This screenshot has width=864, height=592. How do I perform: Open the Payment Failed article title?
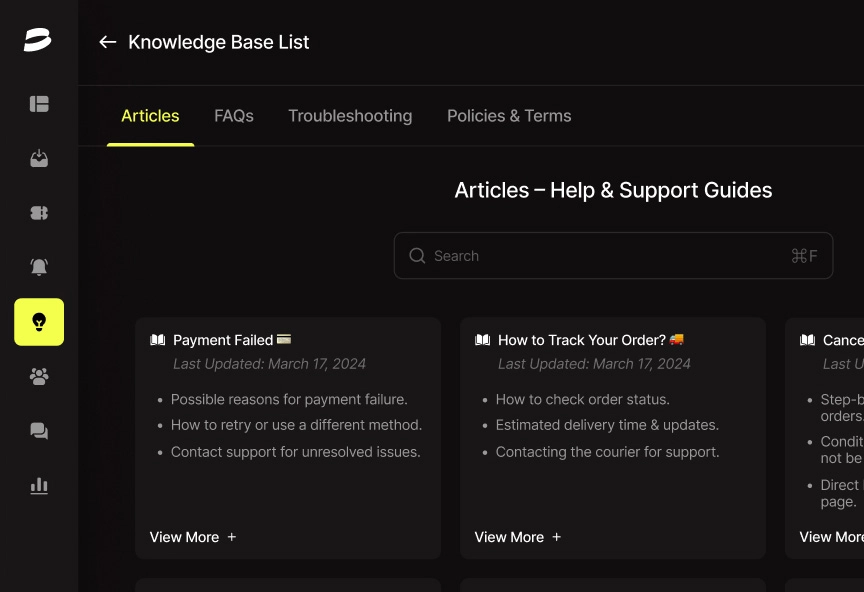click(223, 340)
